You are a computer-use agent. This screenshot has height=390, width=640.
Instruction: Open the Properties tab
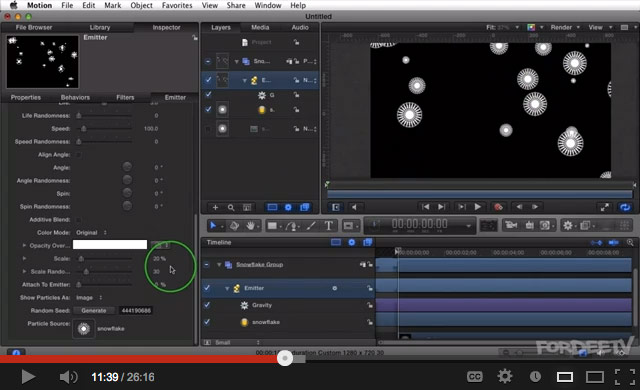click(26, 98)
